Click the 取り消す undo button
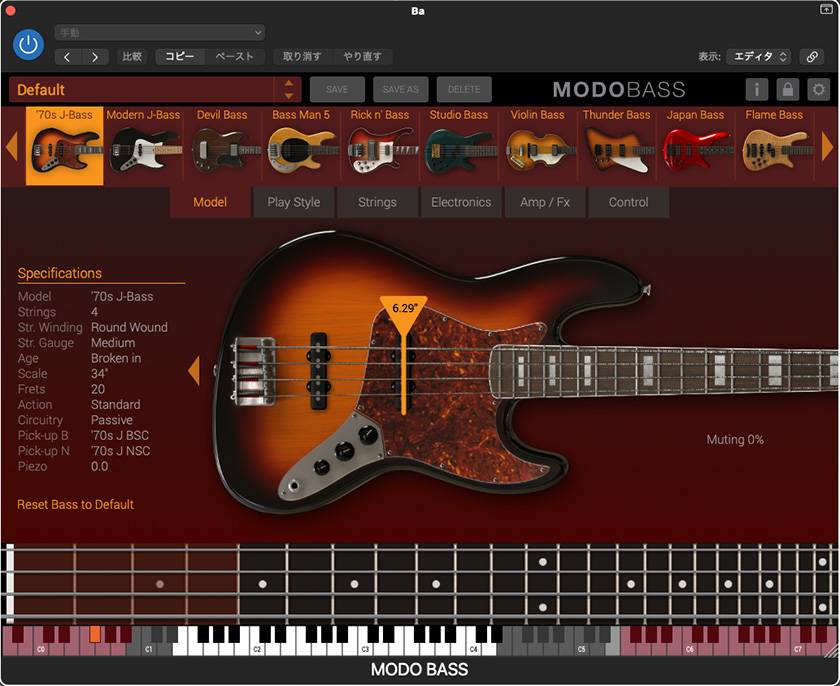Image resolution: width=840 pixels, height=686 pixels. pos(302,57)
